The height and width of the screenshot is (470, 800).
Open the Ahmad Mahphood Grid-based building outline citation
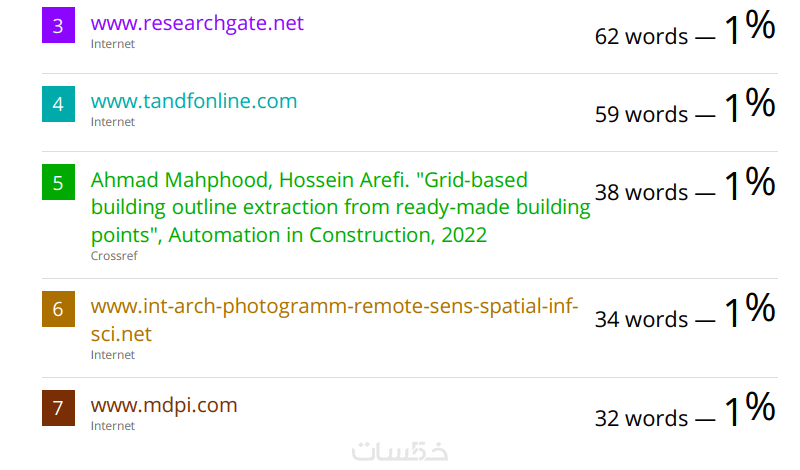click(x=340, y=208)
